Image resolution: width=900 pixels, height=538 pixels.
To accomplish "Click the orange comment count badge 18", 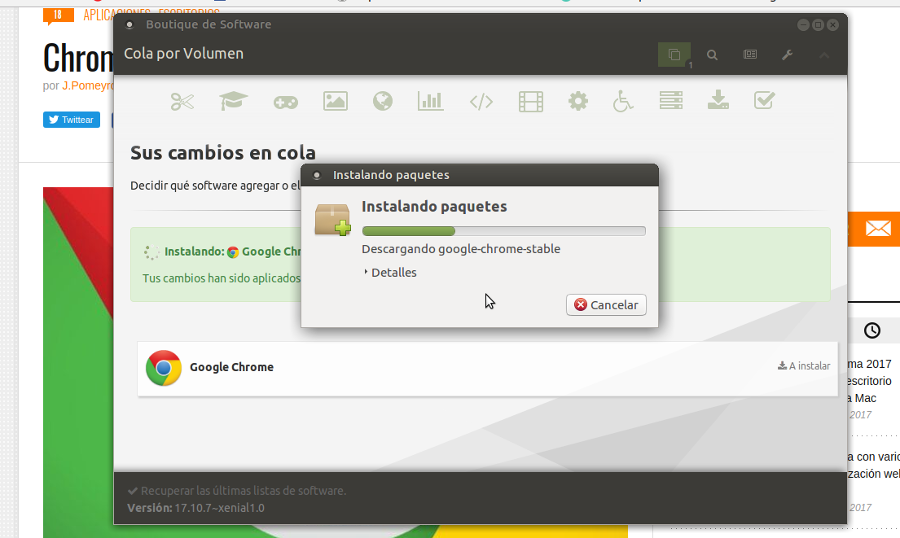I will pyautogui.click(x=58, y=16).
